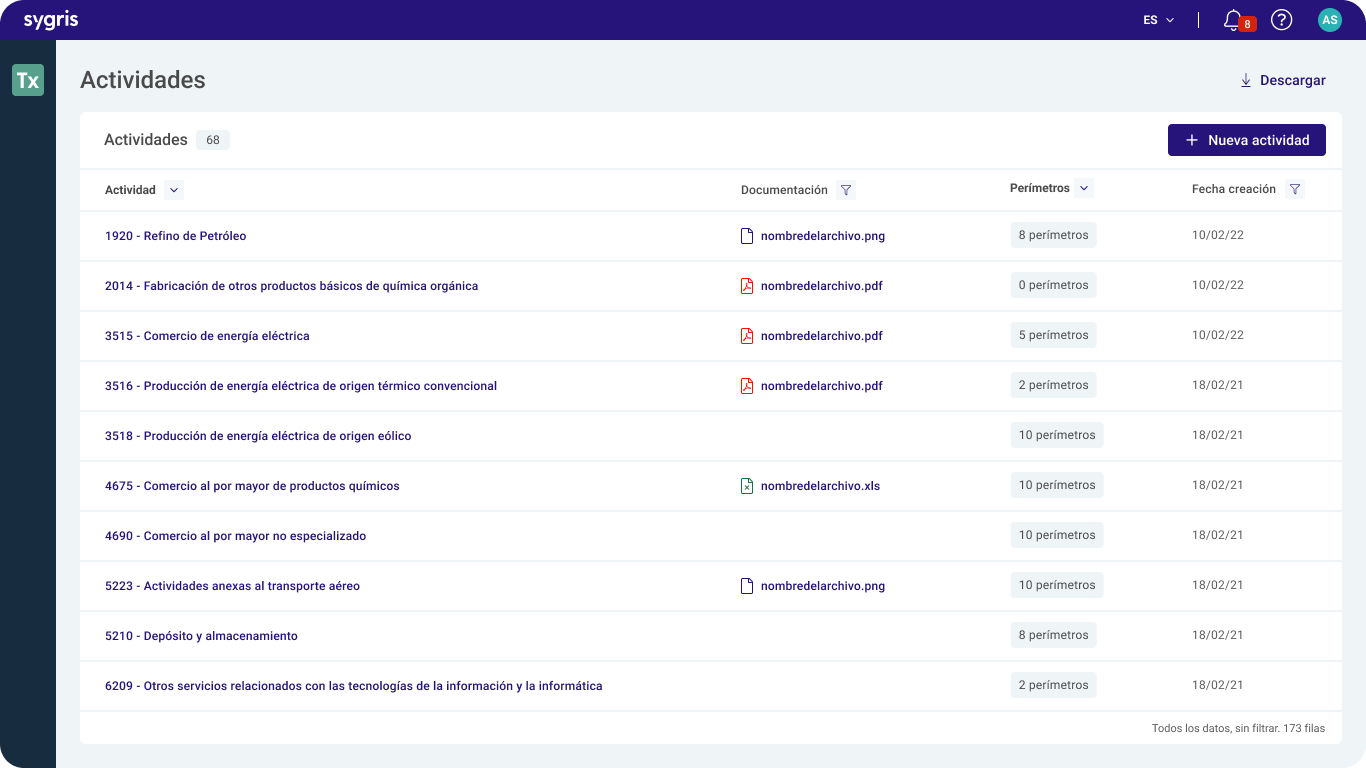1366x768 pixels.
Task: Click the 68 count badge beside Actividades
Action: (x=213, y=140)
